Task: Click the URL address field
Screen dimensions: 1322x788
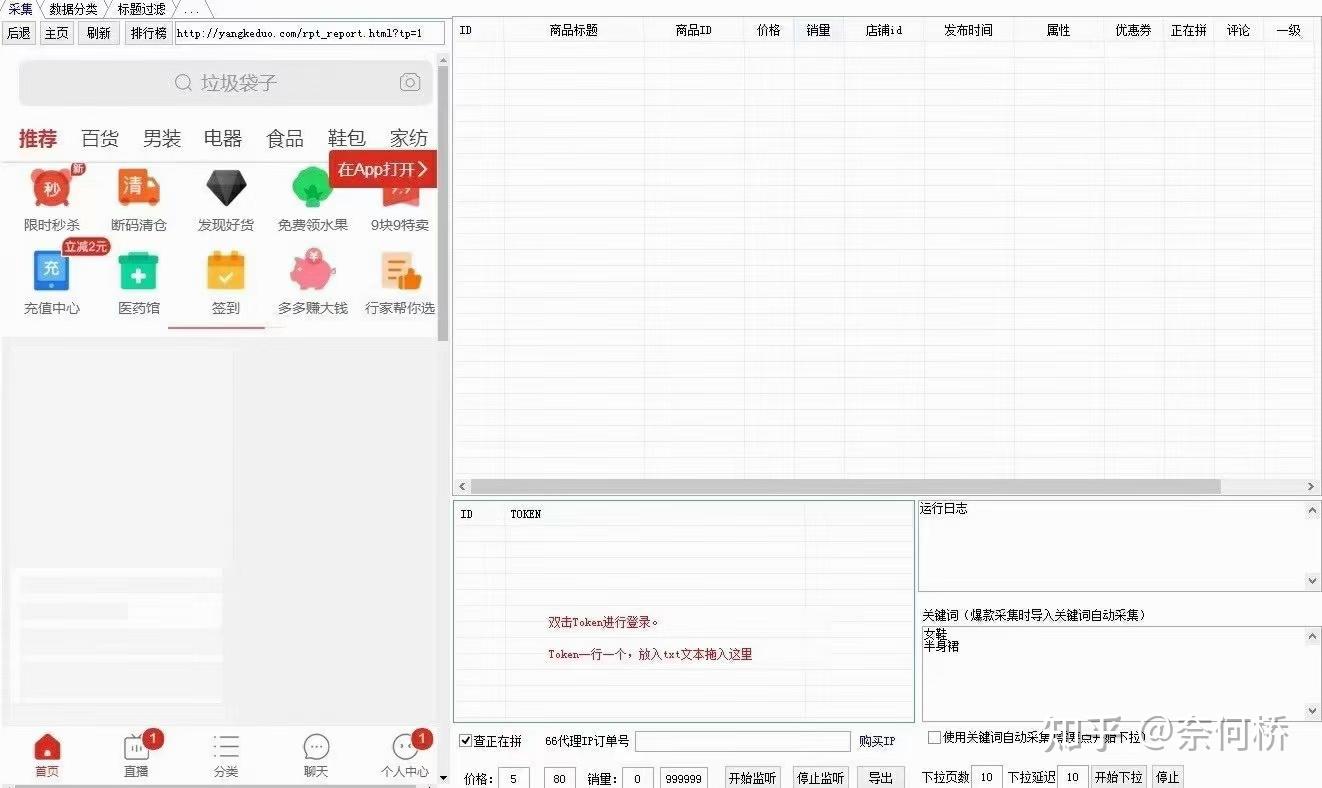Action: click(309, 33)
